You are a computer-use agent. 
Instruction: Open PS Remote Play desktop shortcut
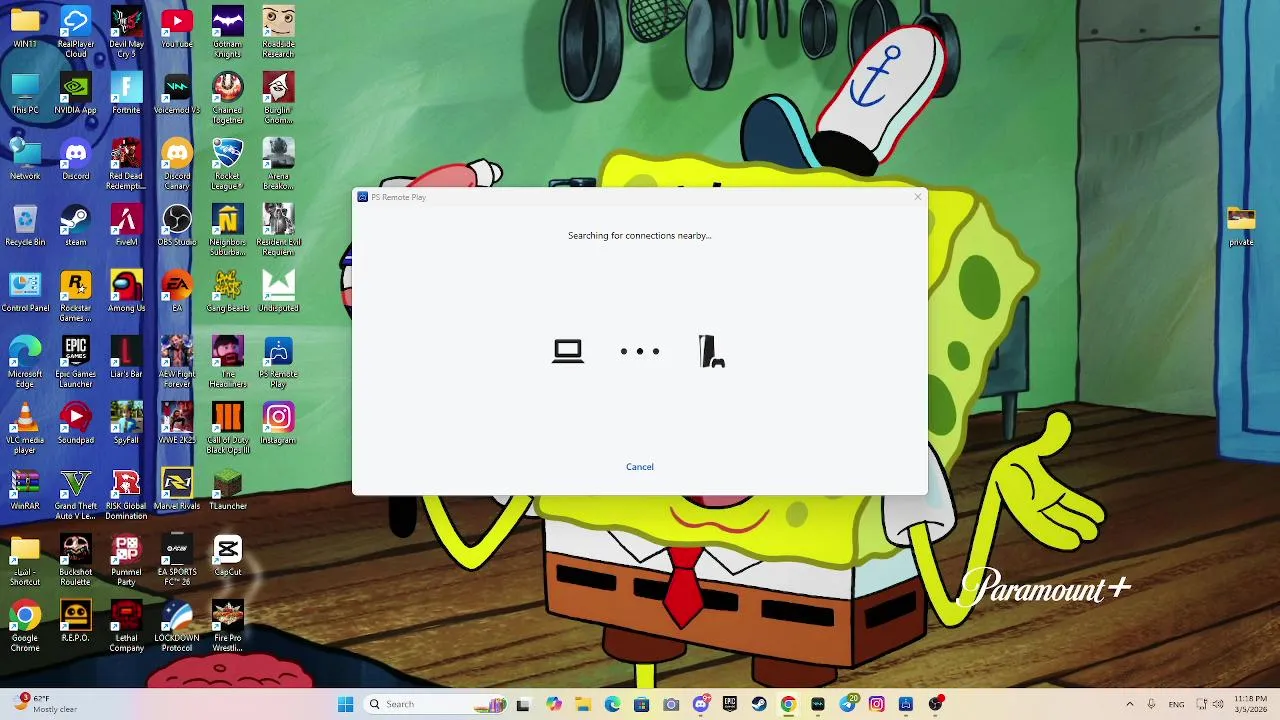278,362
